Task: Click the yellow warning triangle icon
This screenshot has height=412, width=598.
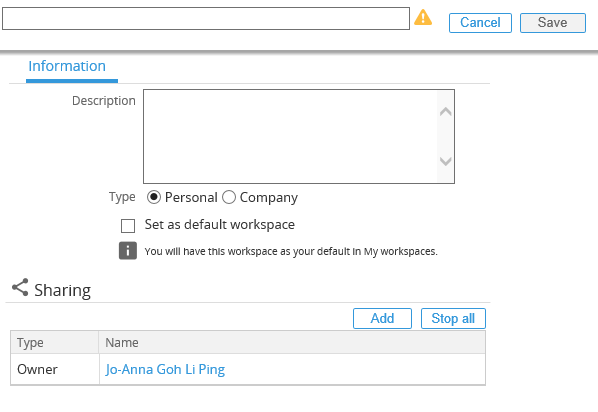Action: click(423, 18)
